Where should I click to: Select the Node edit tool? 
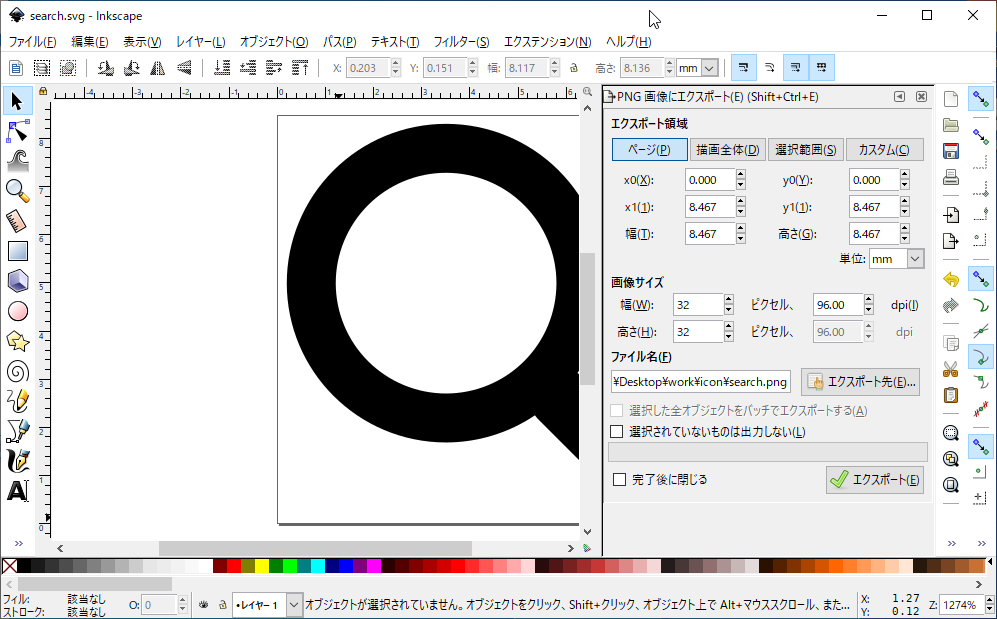[17, 131]
